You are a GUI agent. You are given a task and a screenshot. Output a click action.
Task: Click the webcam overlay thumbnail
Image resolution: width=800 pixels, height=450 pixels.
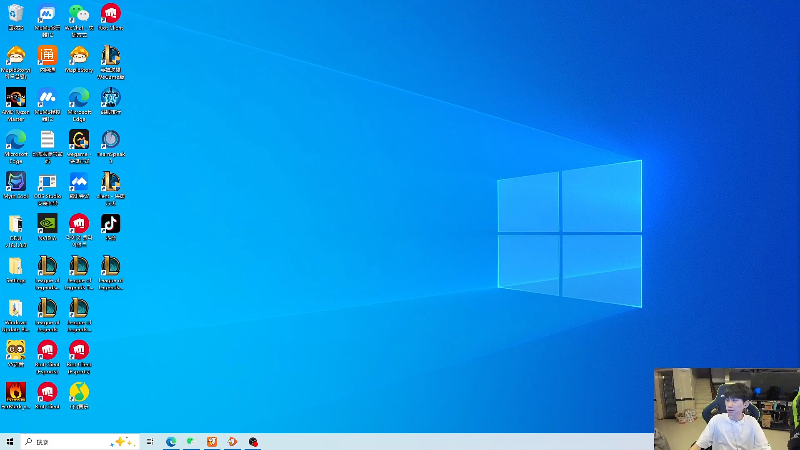tap(727, 409)
